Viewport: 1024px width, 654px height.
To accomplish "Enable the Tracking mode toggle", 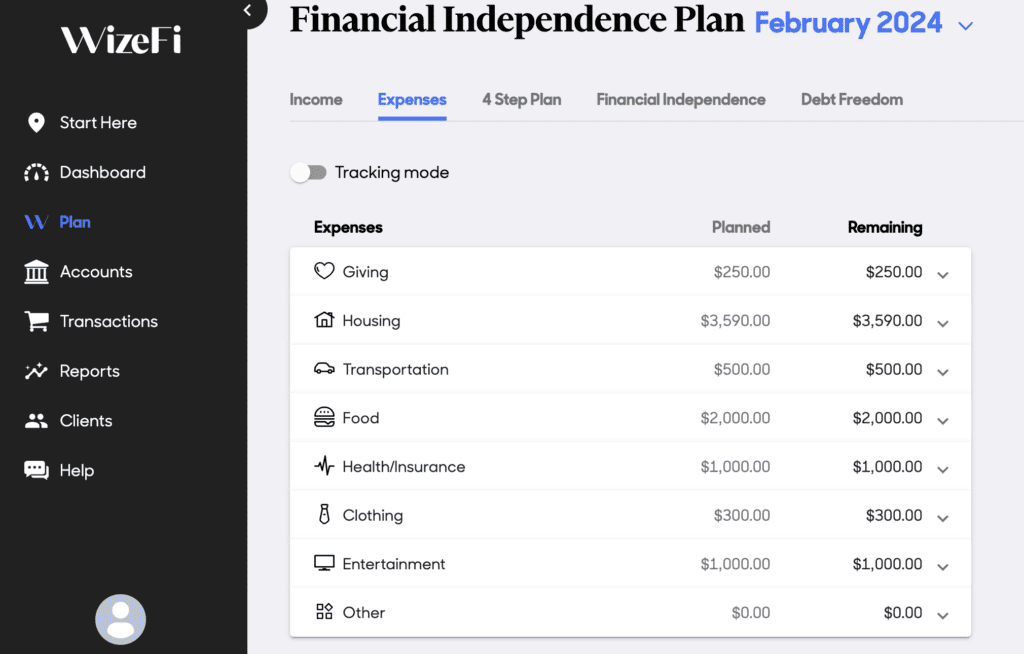I will click(x=309, y=173).
